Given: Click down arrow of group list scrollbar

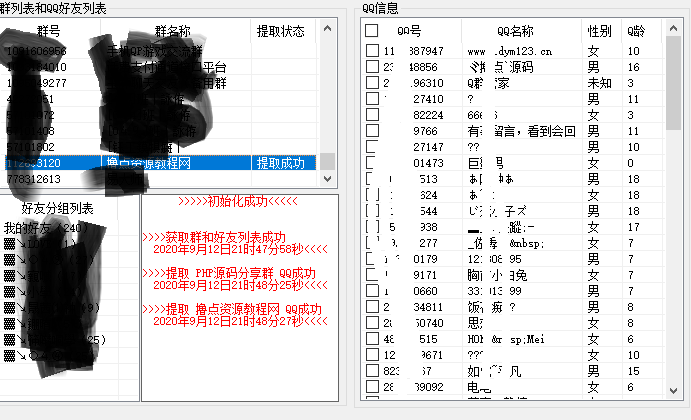Looking at the screenshot, I should [x=327, y=177].
